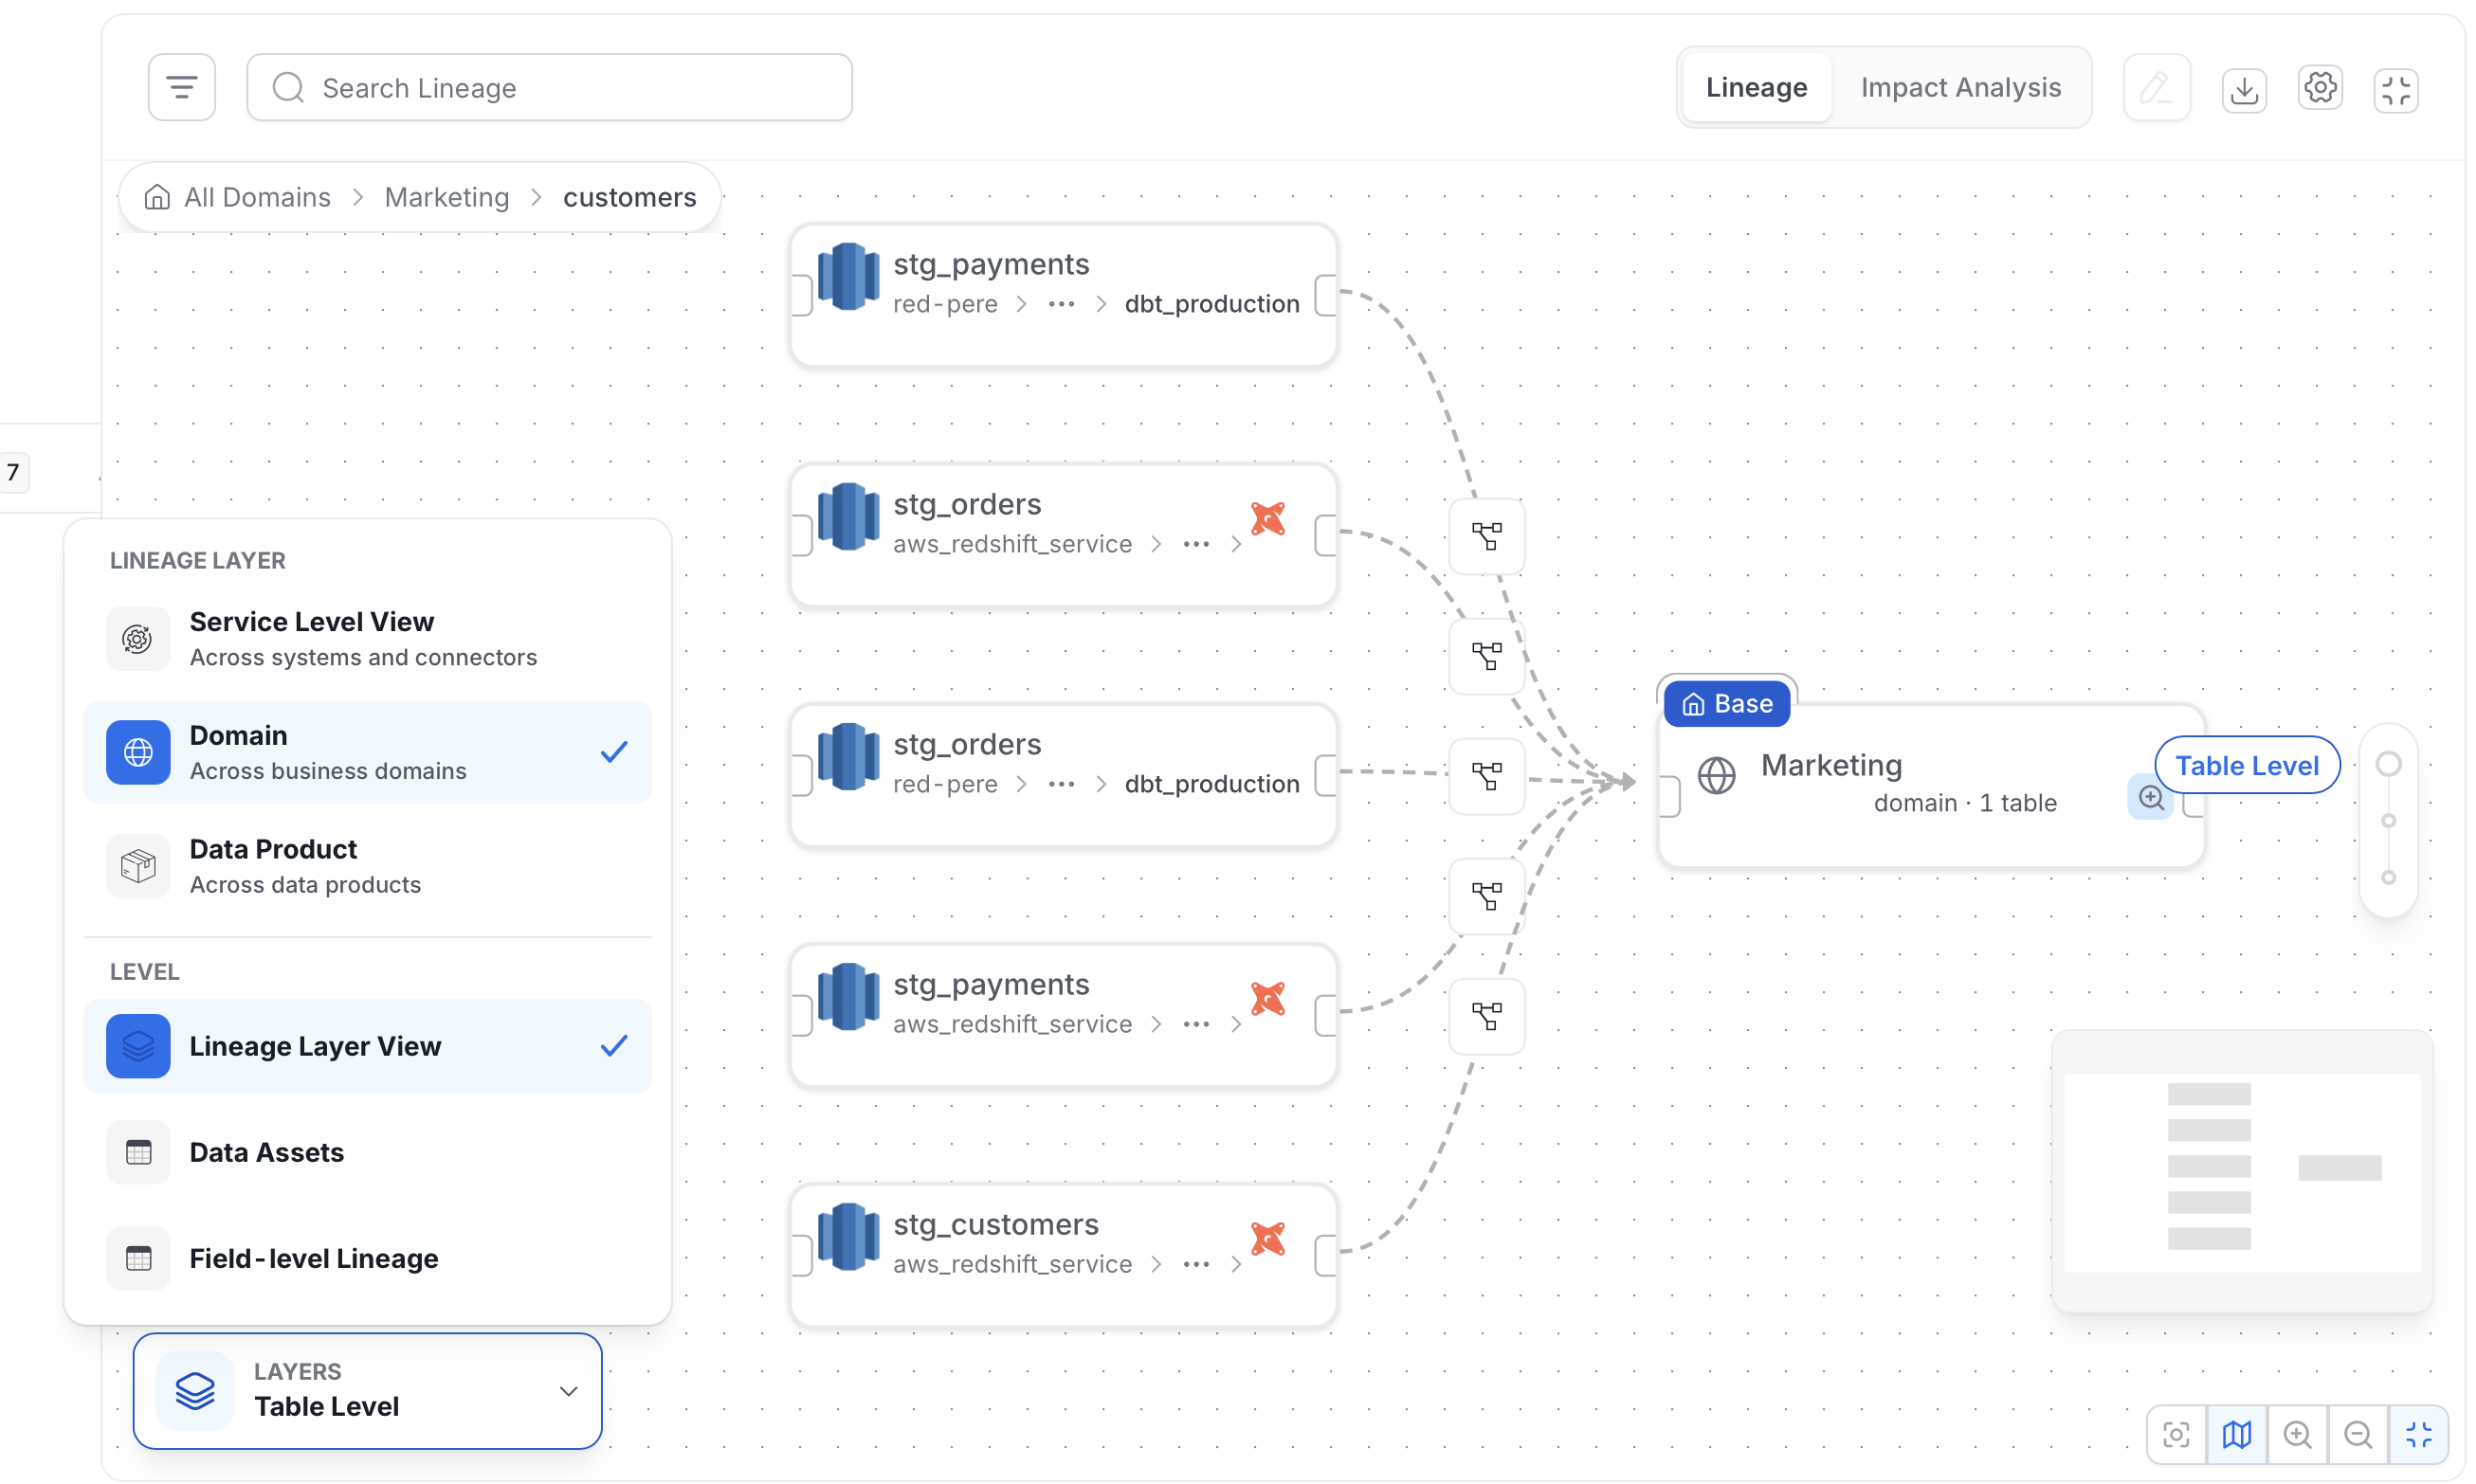Click dbt_production path on red-pere stg_orders node

click(x=1211, y=784)
